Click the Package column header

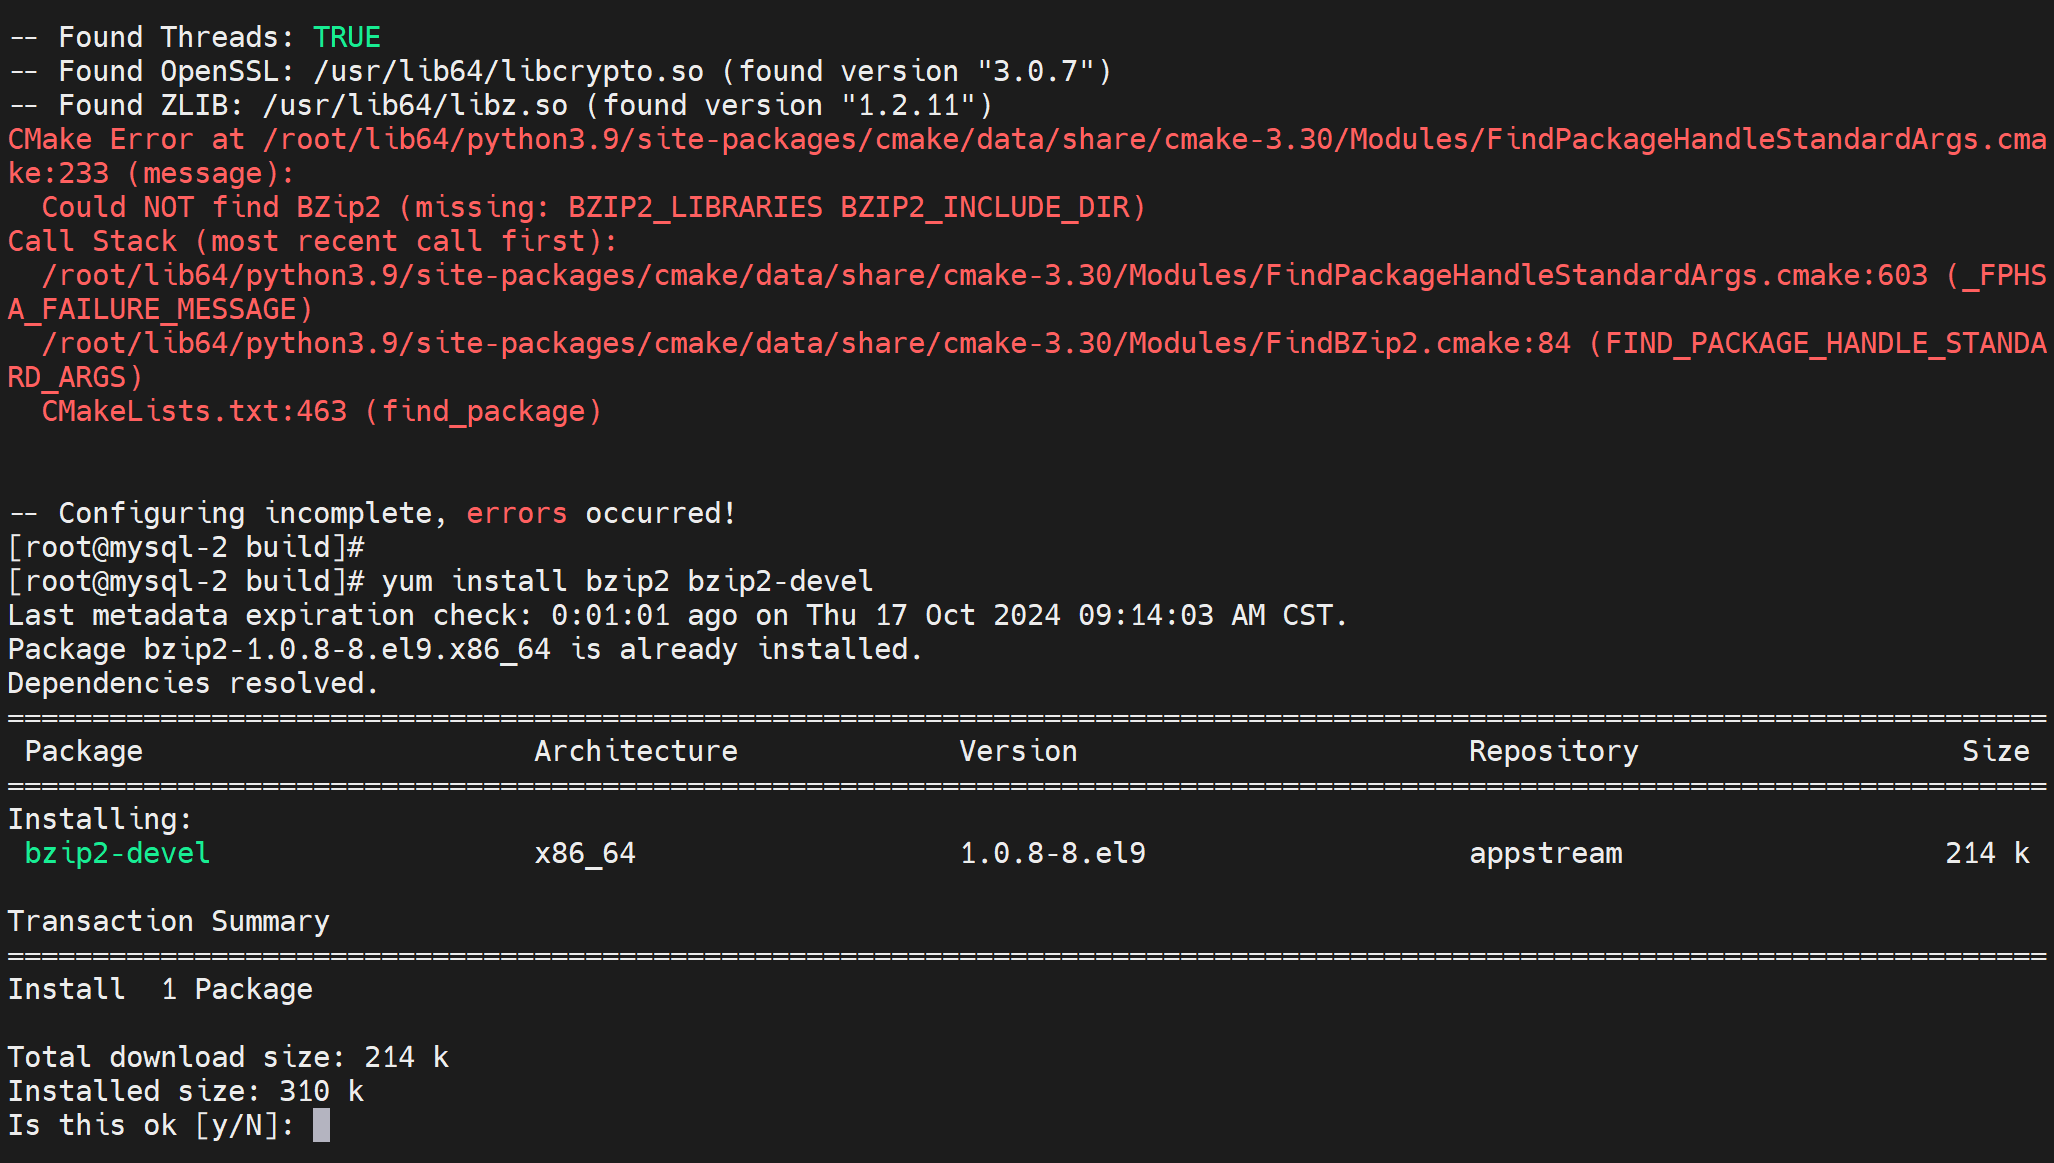[83, 751]
